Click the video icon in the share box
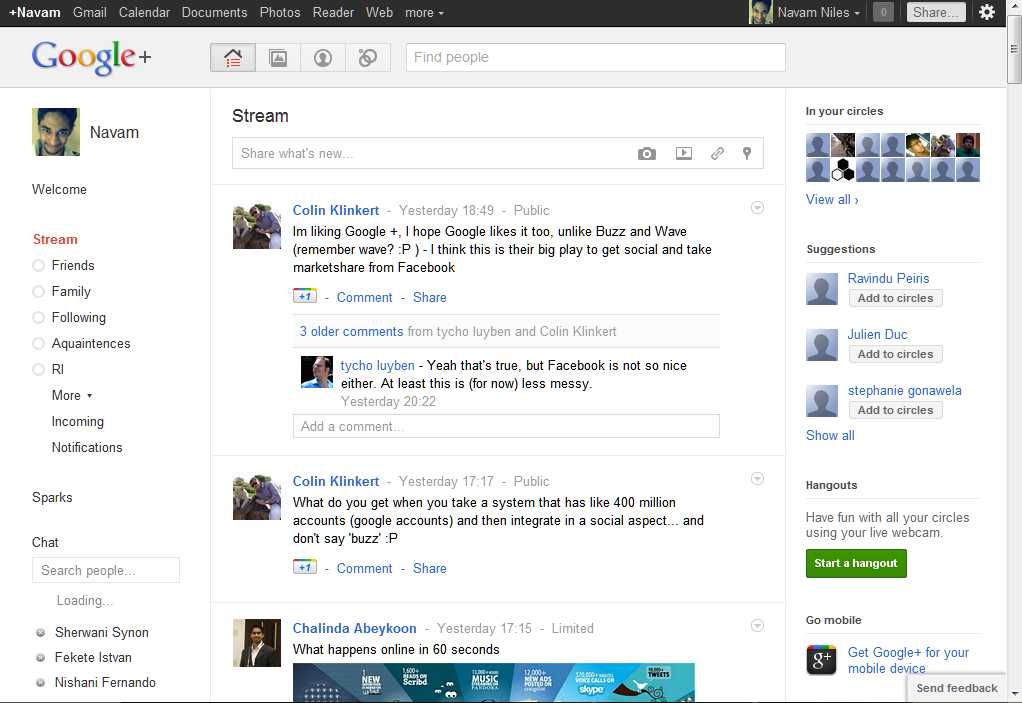This screenshot has width=1022, height=703. point(683,153)
